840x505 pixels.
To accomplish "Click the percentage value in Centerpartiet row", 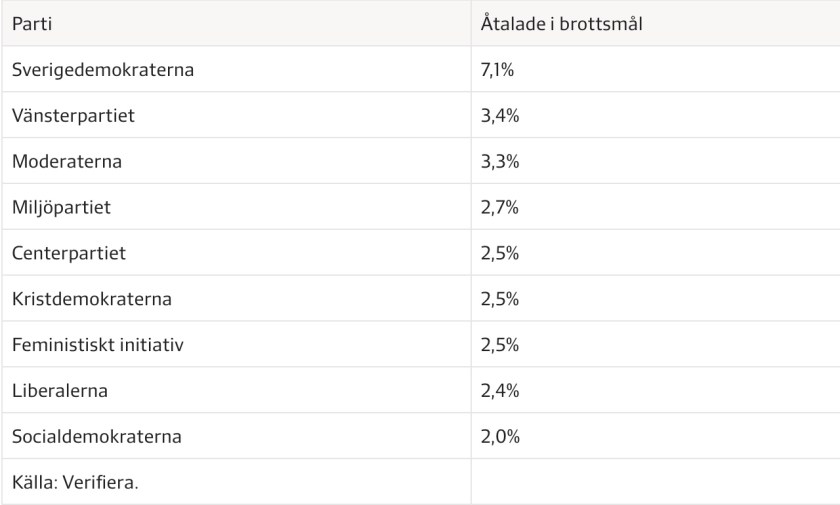I will click(x=500, y=253).
